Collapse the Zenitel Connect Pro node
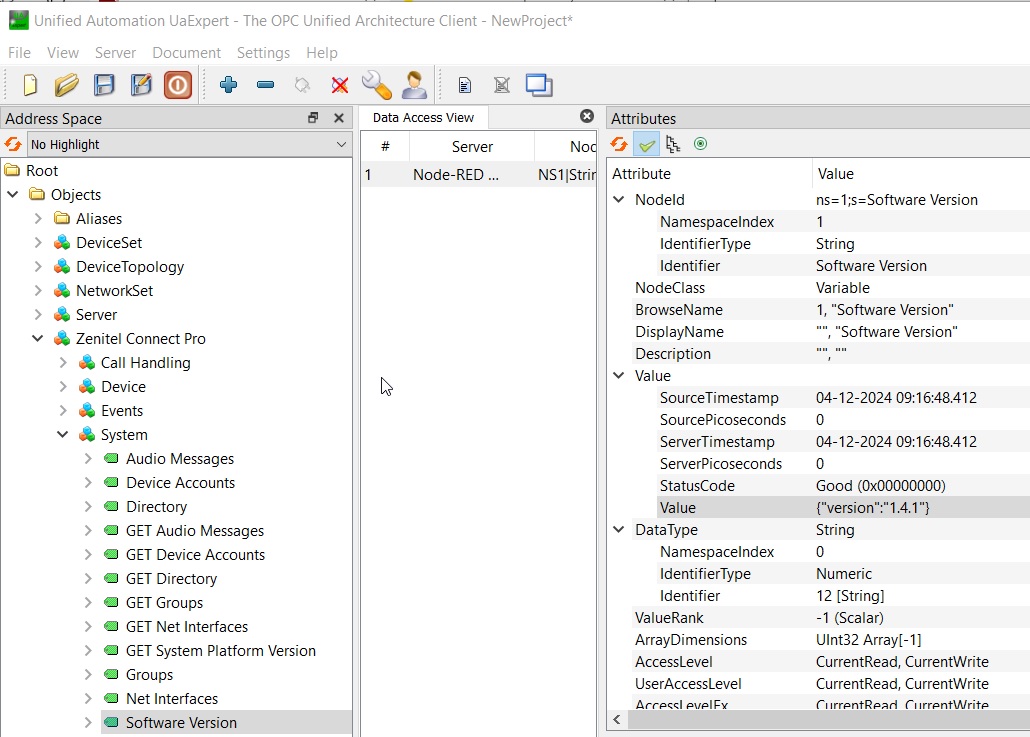The image size is (1030, 737). click(x=38, y=339)
